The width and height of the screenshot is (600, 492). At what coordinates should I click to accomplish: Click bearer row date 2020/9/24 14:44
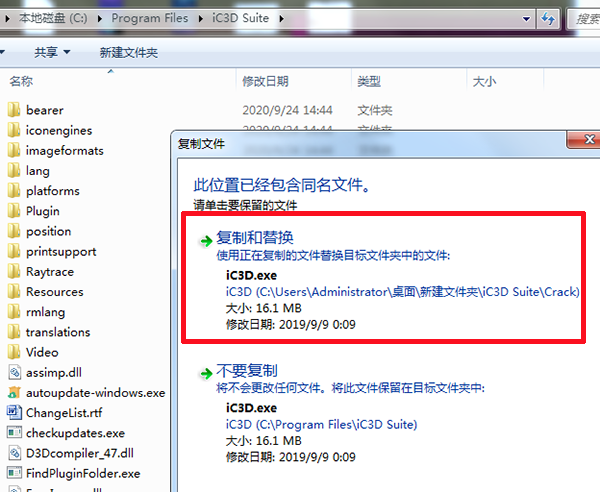pyautogui.click(x=287, y=111)
